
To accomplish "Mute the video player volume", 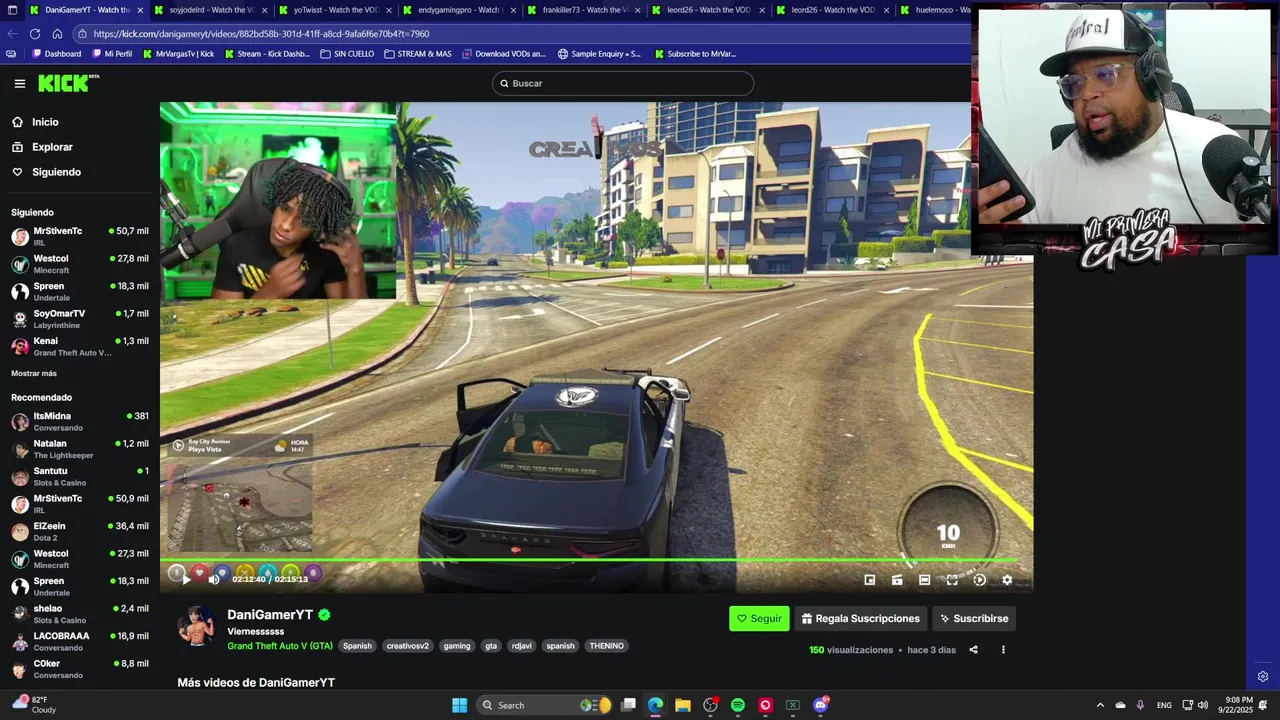I will click(213, 579).
